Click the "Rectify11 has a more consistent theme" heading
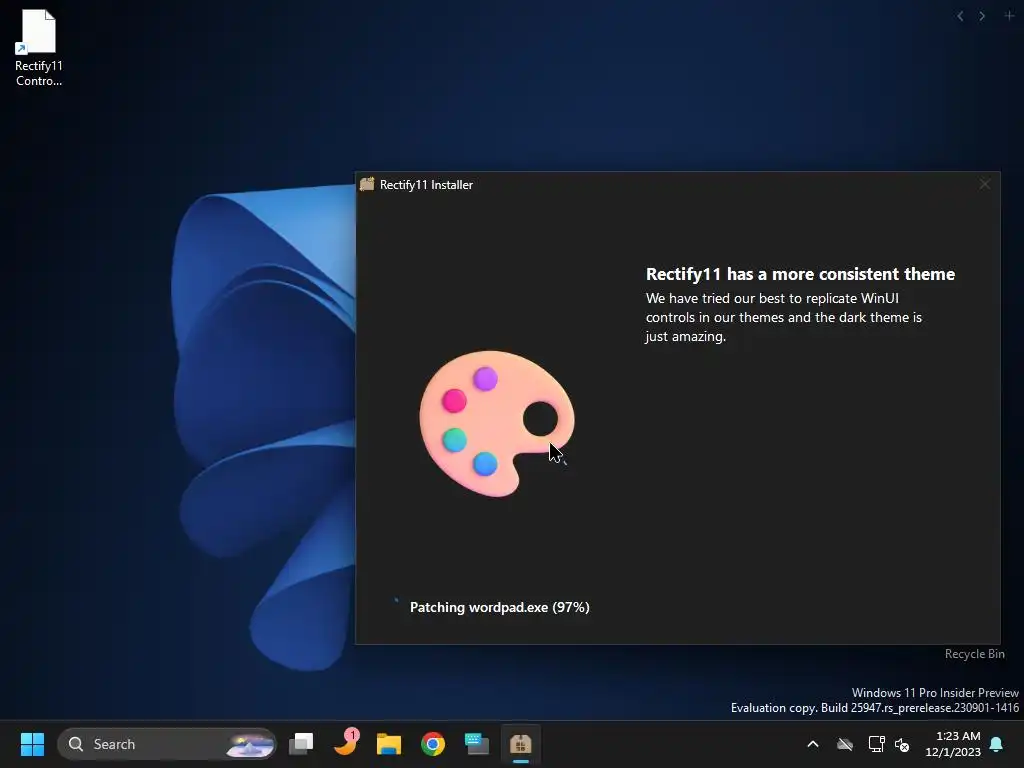The width and height of the screenshot is (1024, 768). tap(800, 274)
